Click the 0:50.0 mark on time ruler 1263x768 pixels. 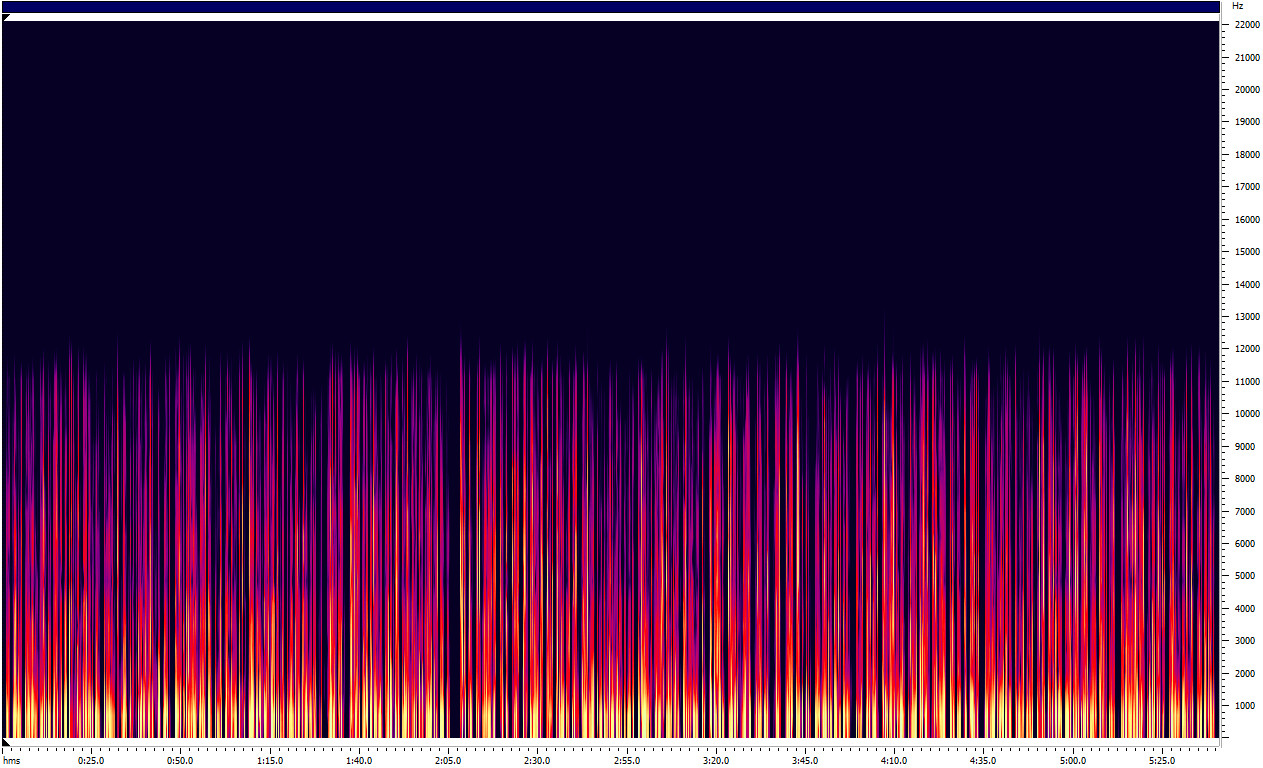(x=180, y=761)
